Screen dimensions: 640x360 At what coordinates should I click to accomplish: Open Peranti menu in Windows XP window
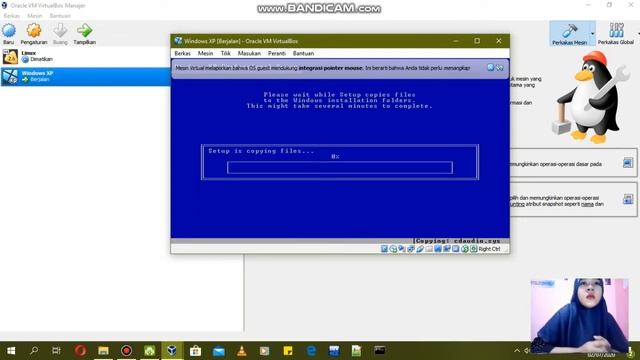(277, 53)
